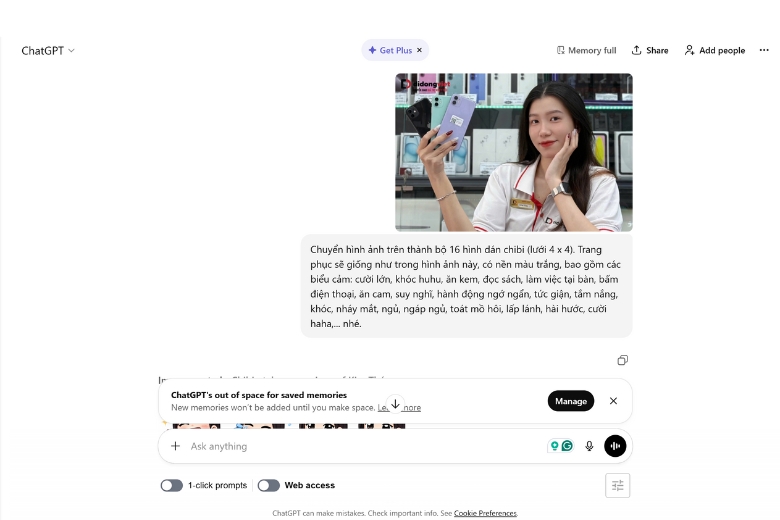Share this conversation
Viewport: 780px width, 520px height.
(x=650, y=50)
